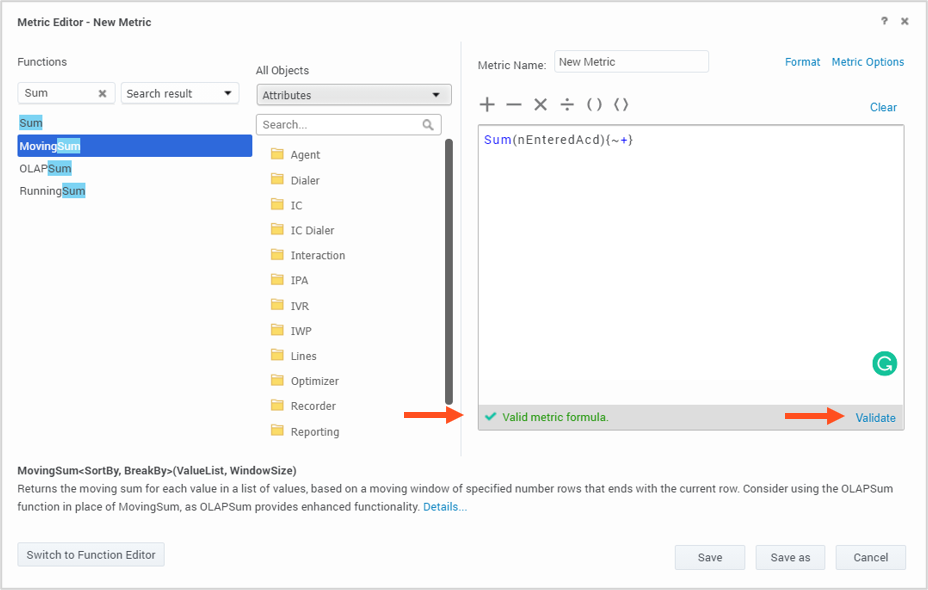Insert the multiplication operator

click(540, 105)
